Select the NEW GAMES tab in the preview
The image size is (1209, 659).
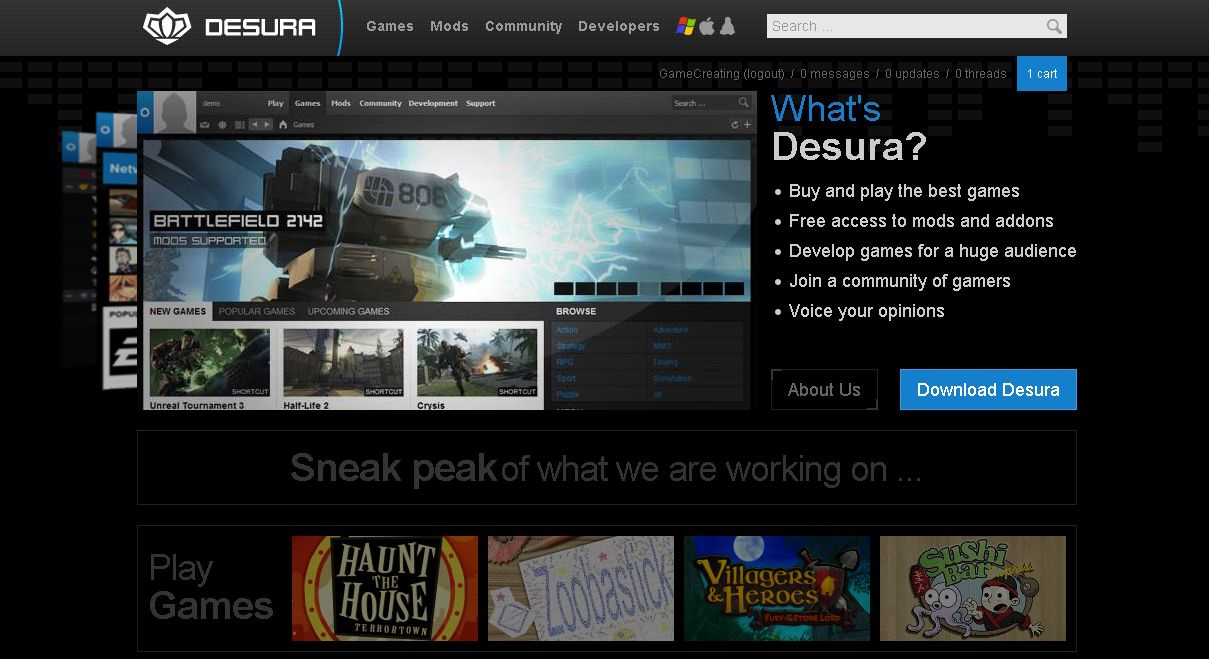178,311
